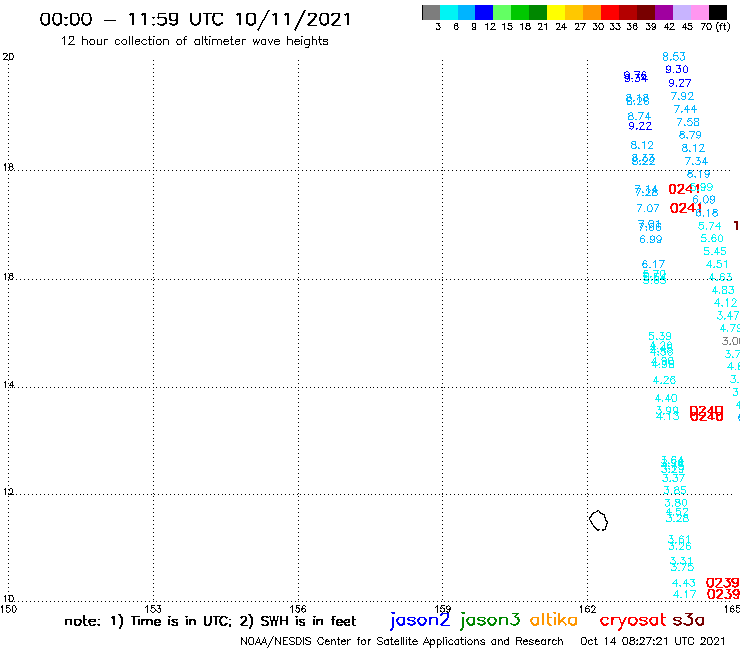740x650 pixels.
Task: Click the note about UTC time and SWH feet
Action: (x=210, y=621)
